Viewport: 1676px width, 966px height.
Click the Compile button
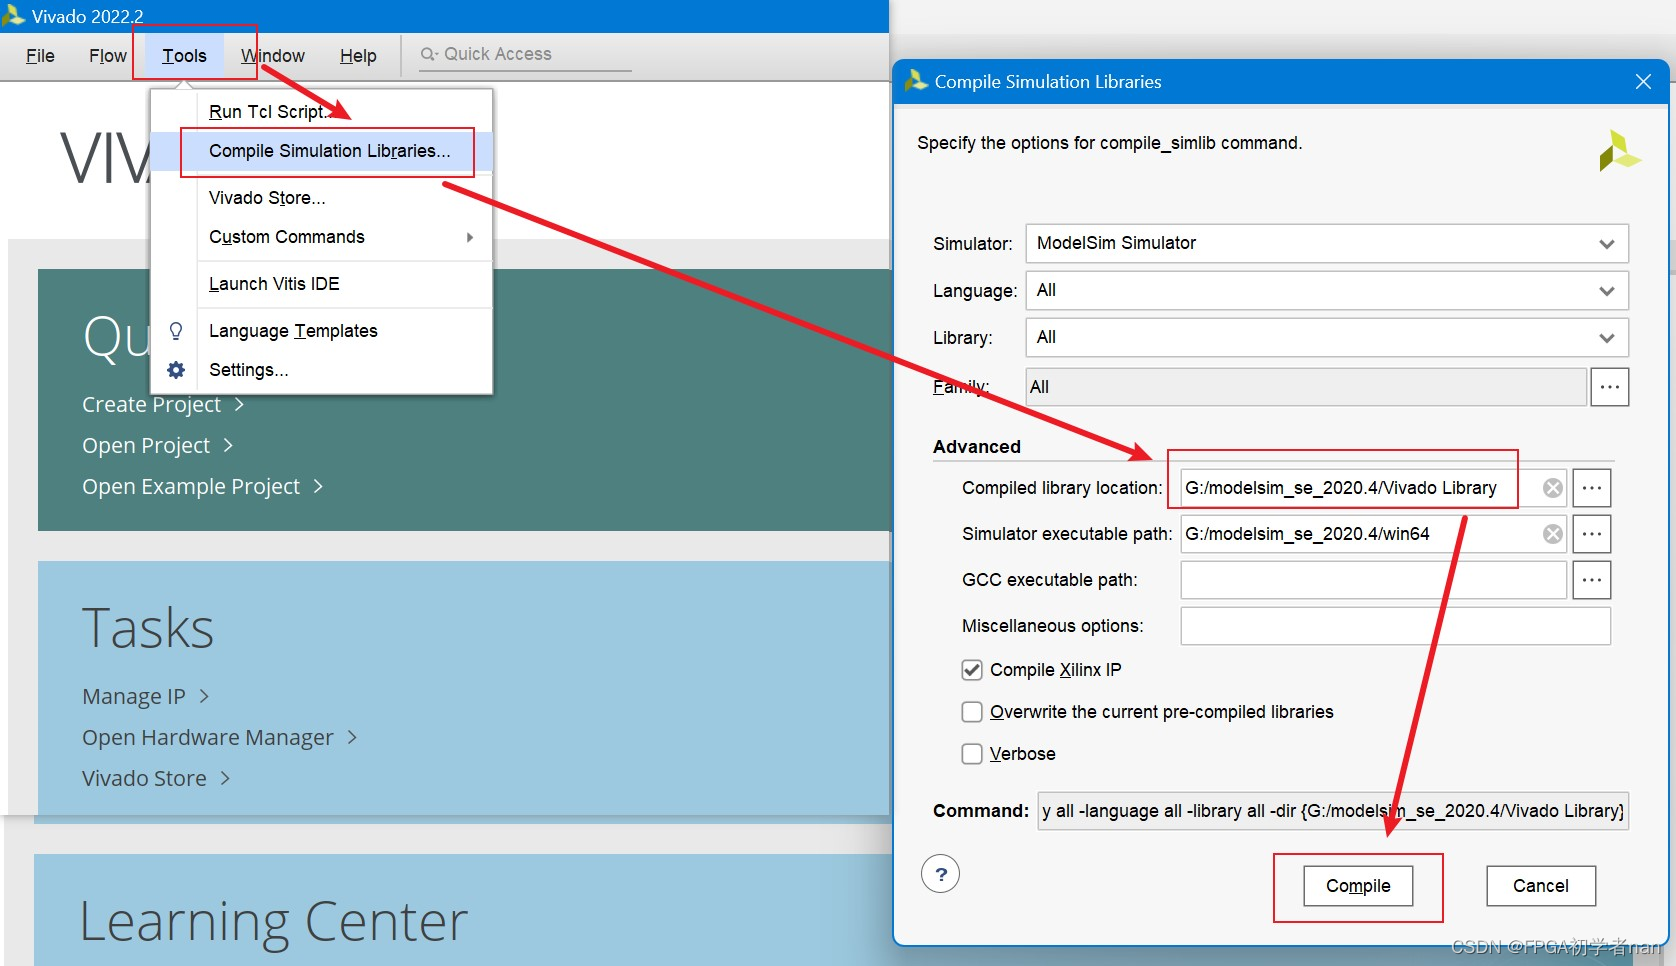(x=1358, y=886)
